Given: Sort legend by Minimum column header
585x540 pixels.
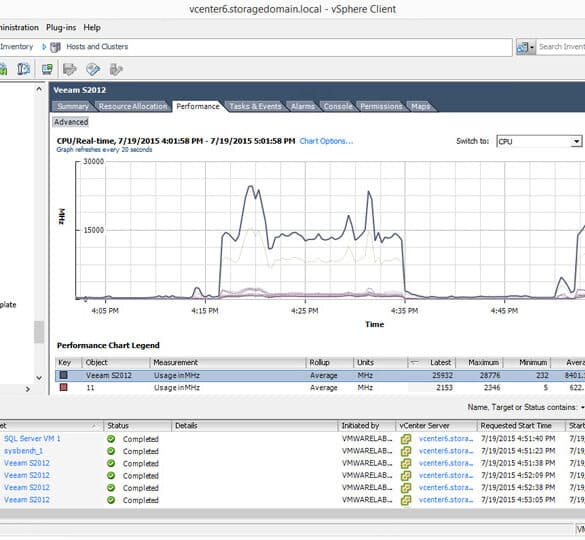Looking at the screenshot, I should pyautogui.click(x=527, y=362).
